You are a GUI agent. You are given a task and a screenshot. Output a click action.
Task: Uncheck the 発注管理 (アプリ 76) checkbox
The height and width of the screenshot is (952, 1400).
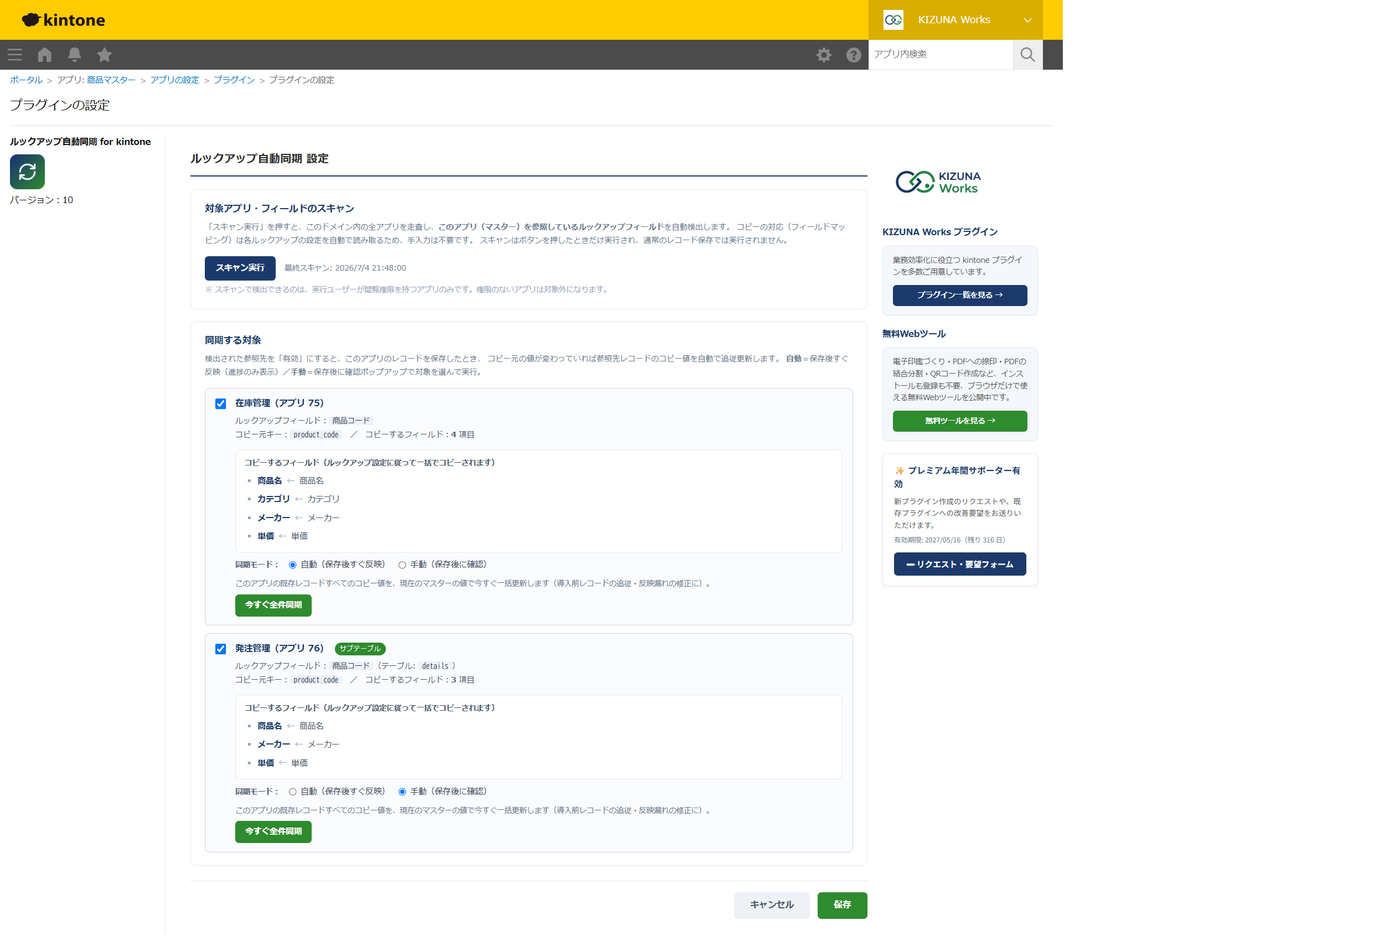(x=221, y=649)
